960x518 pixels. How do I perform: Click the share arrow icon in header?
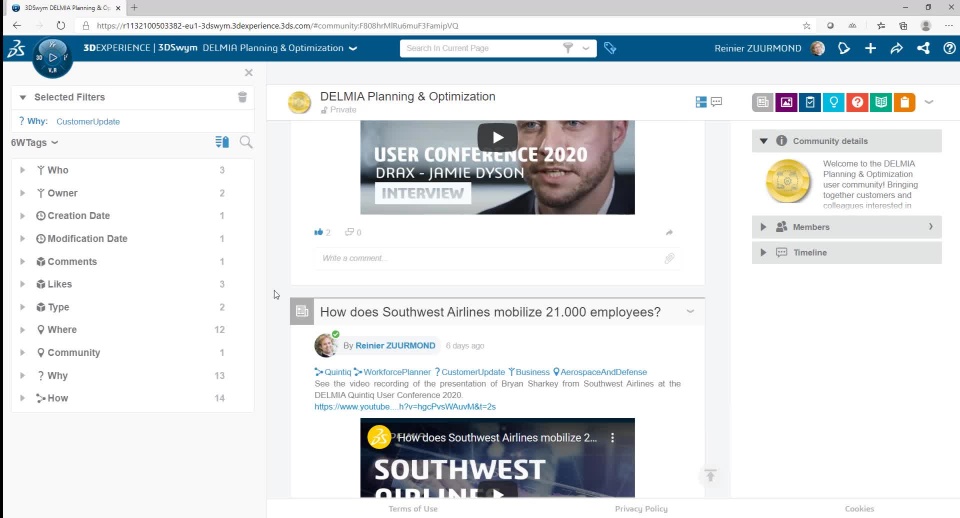pyautogui.click(x=896, y=48)
